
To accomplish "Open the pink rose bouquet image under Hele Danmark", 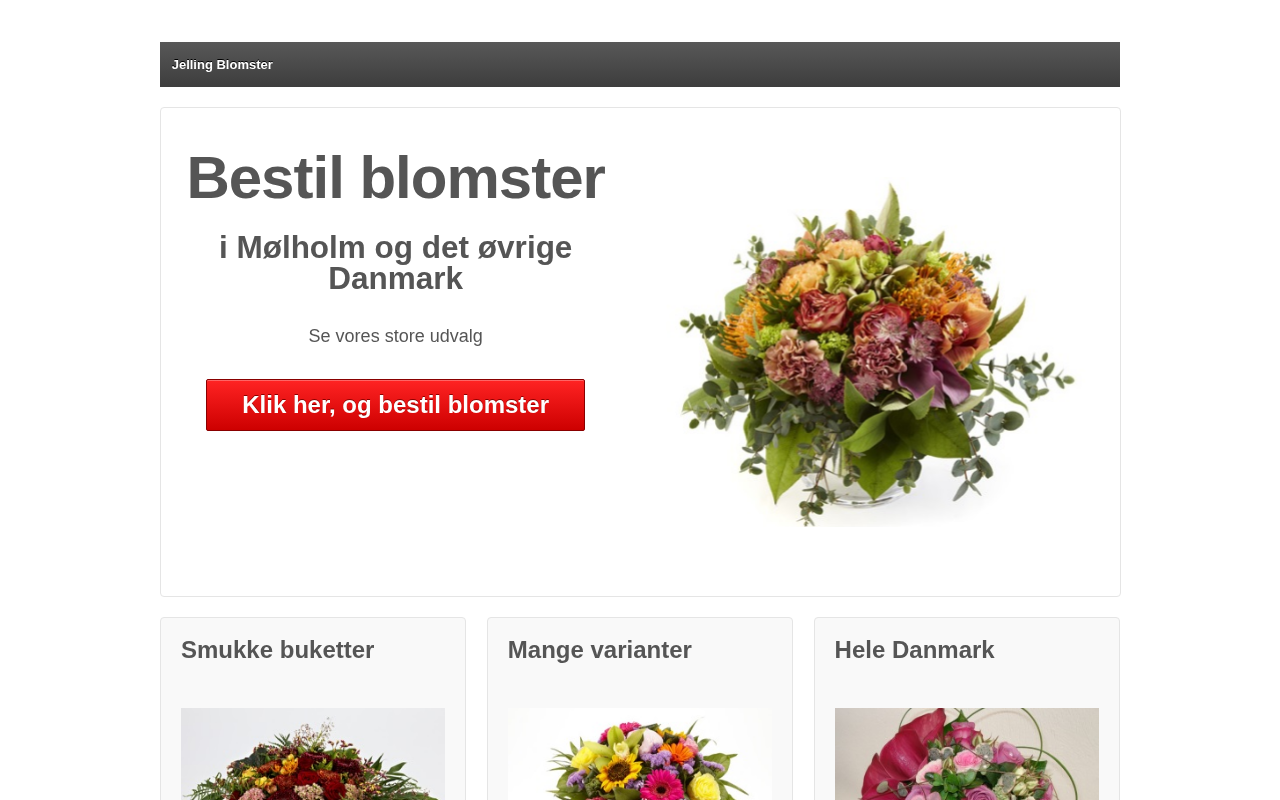I will click(967, 754).
